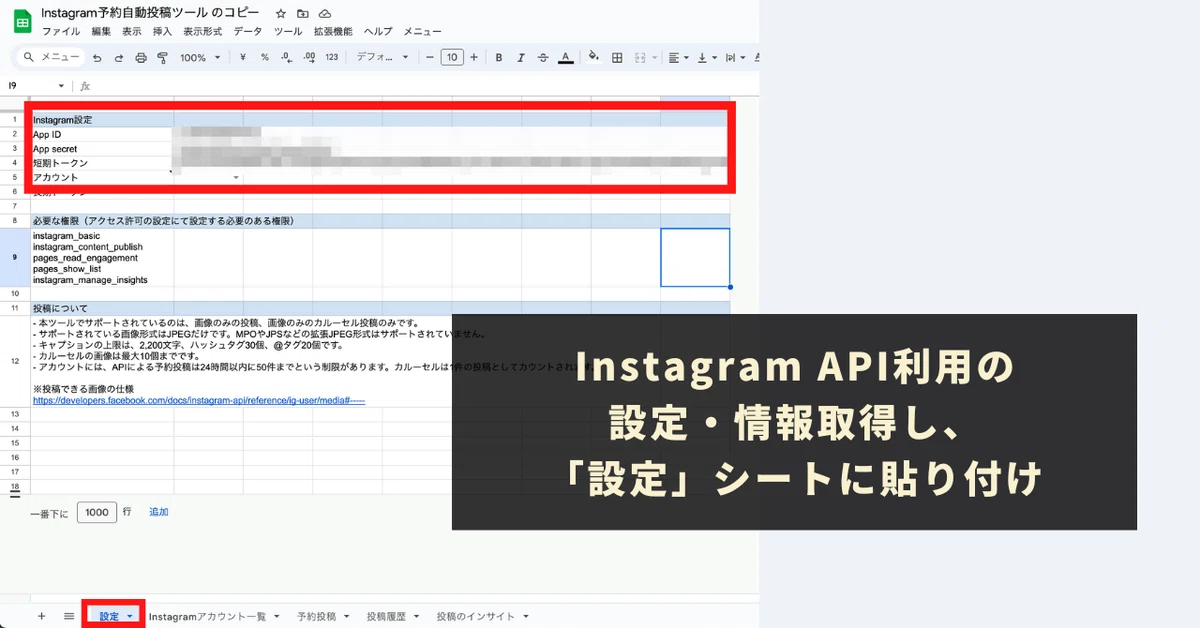Open the 表示形式 menu
Screen dimensions: 1200x628
coord(203,32)
